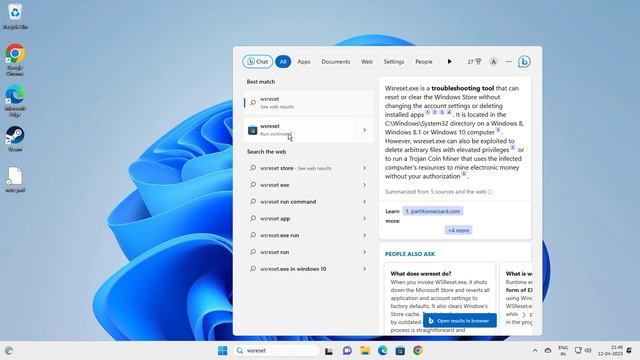This screenshot has height=360, width=640.
Task: Open the rewards points trophy icon
Action: click(x=474, y=62)
